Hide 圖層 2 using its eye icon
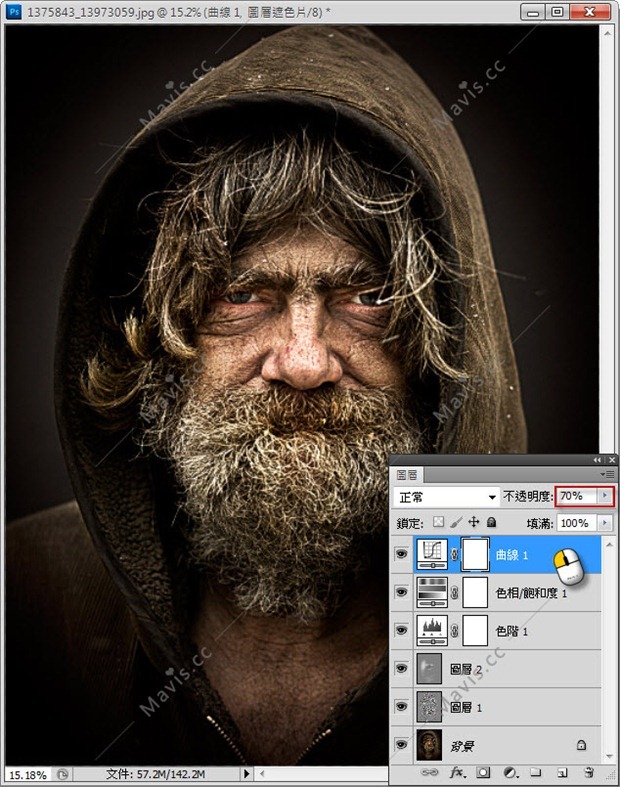Screen dimensions: 620x787 (401, 669)
